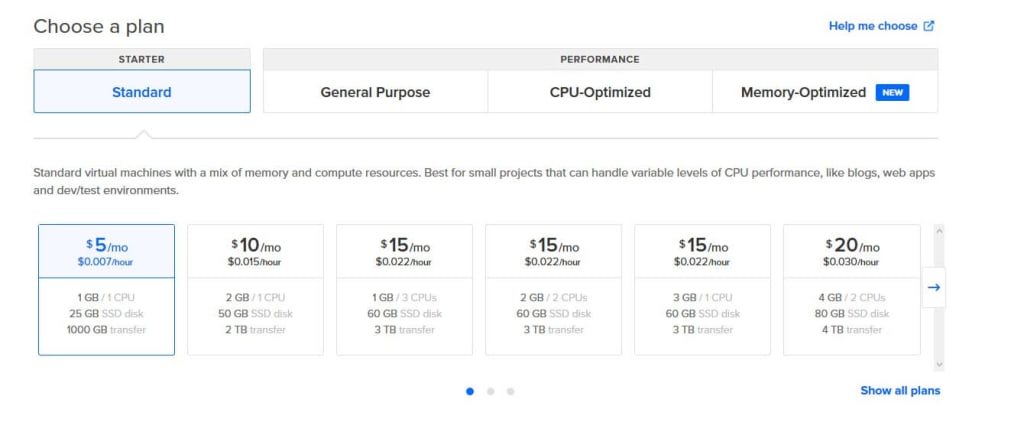Viewport: 1024px width, 435px height.
Task: Select the Standard starter plan tab
Action: 142,92
